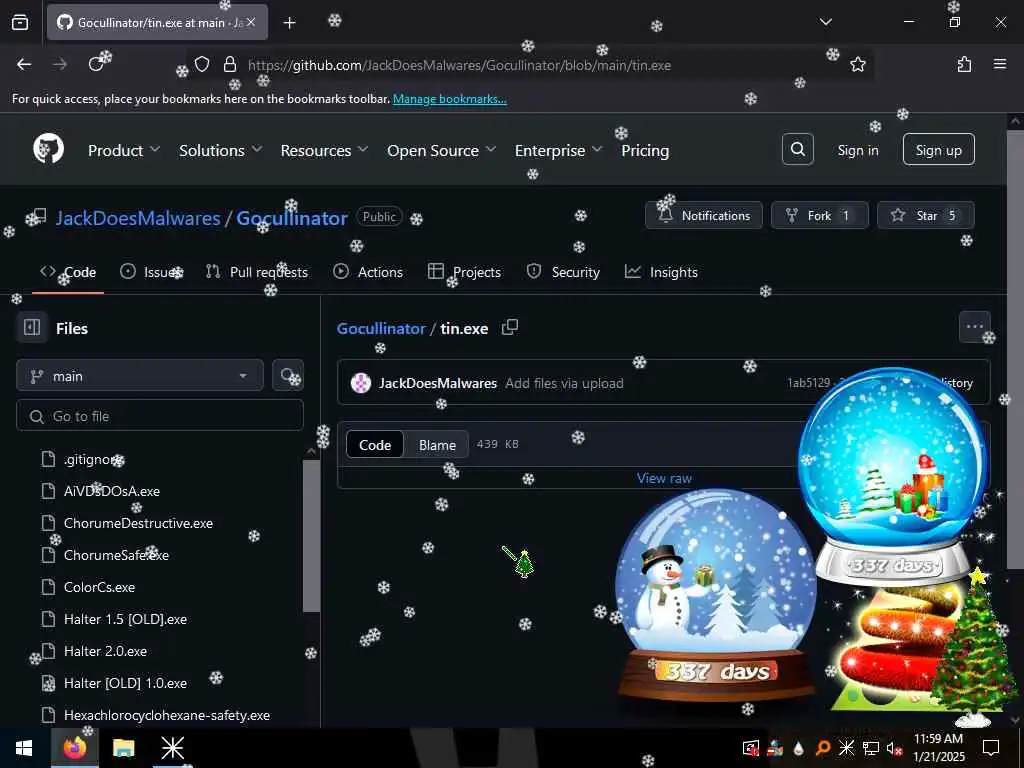Screen dimensions: 1024x768
Task: Click the Pricing link
Action: pos(645,150)
